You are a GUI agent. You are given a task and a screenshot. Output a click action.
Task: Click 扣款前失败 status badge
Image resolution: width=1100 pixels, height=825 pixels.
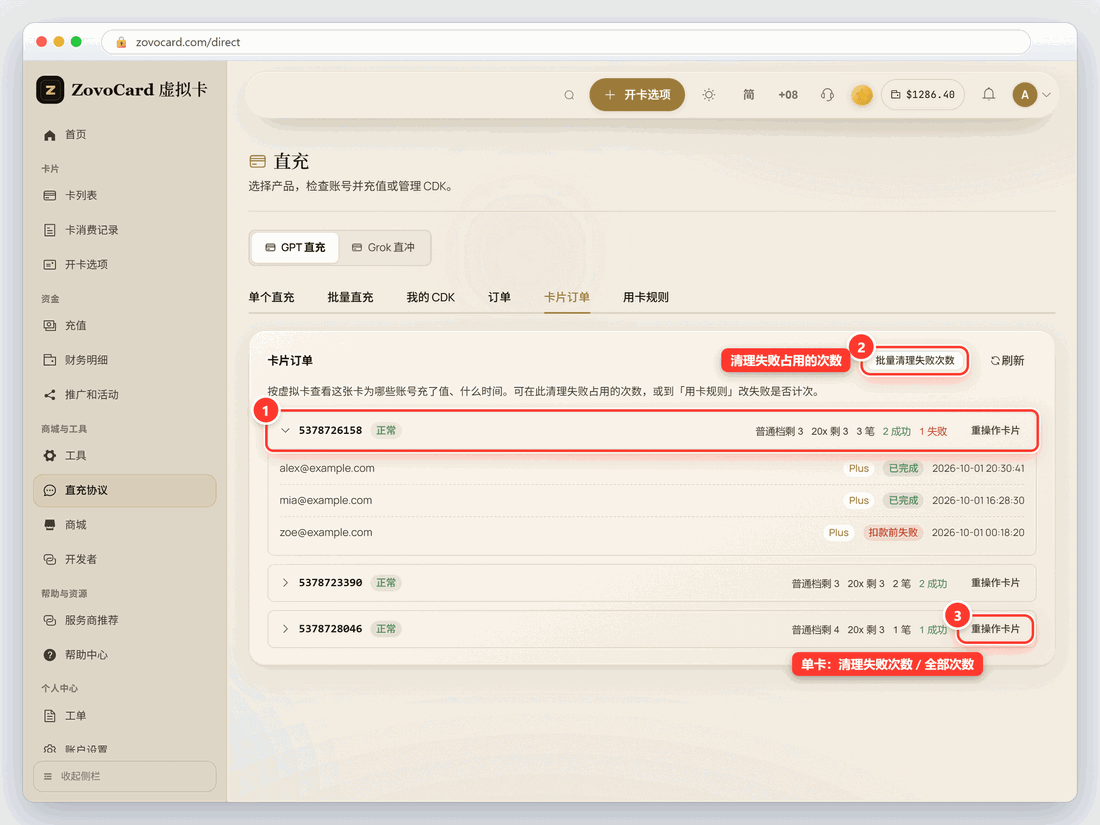point(892,532)
